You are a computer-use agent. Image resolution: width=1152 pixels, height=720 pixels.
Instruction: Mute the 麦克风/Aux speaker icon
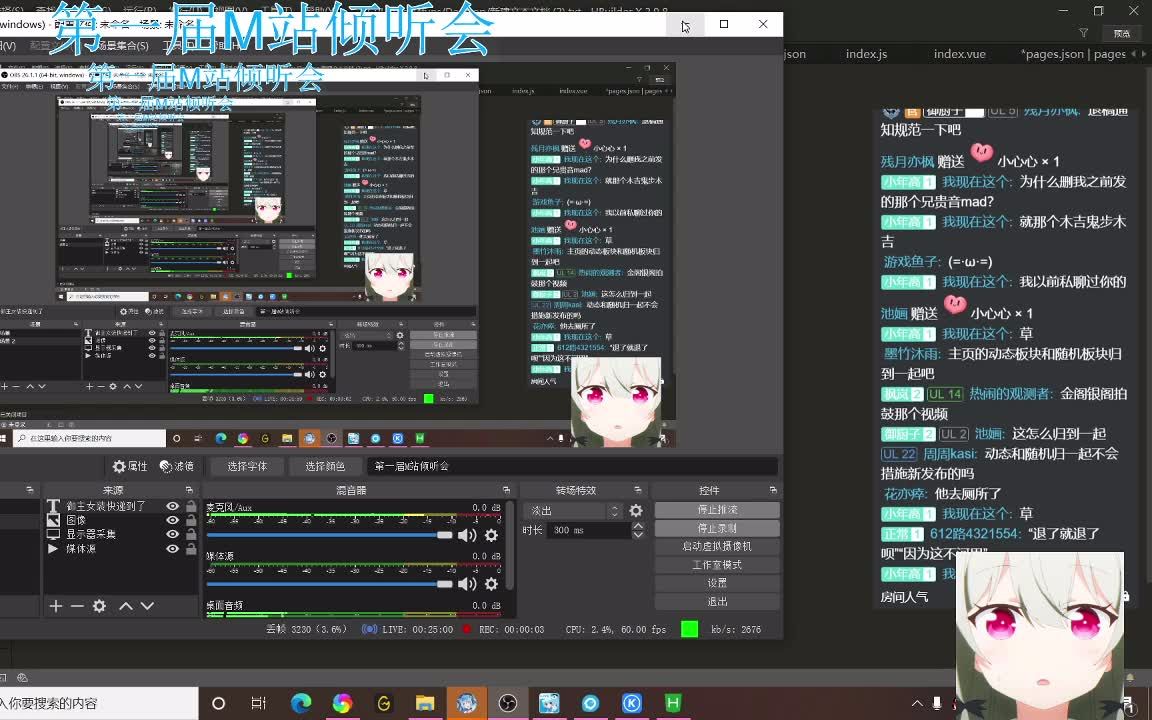pyautogui.click(x=467, y=535)
